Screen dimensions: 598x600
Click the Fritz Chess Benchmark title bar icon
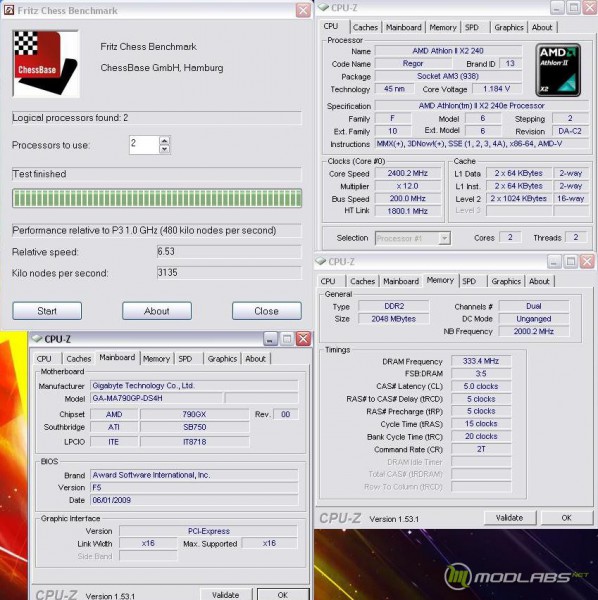(8, 10)
